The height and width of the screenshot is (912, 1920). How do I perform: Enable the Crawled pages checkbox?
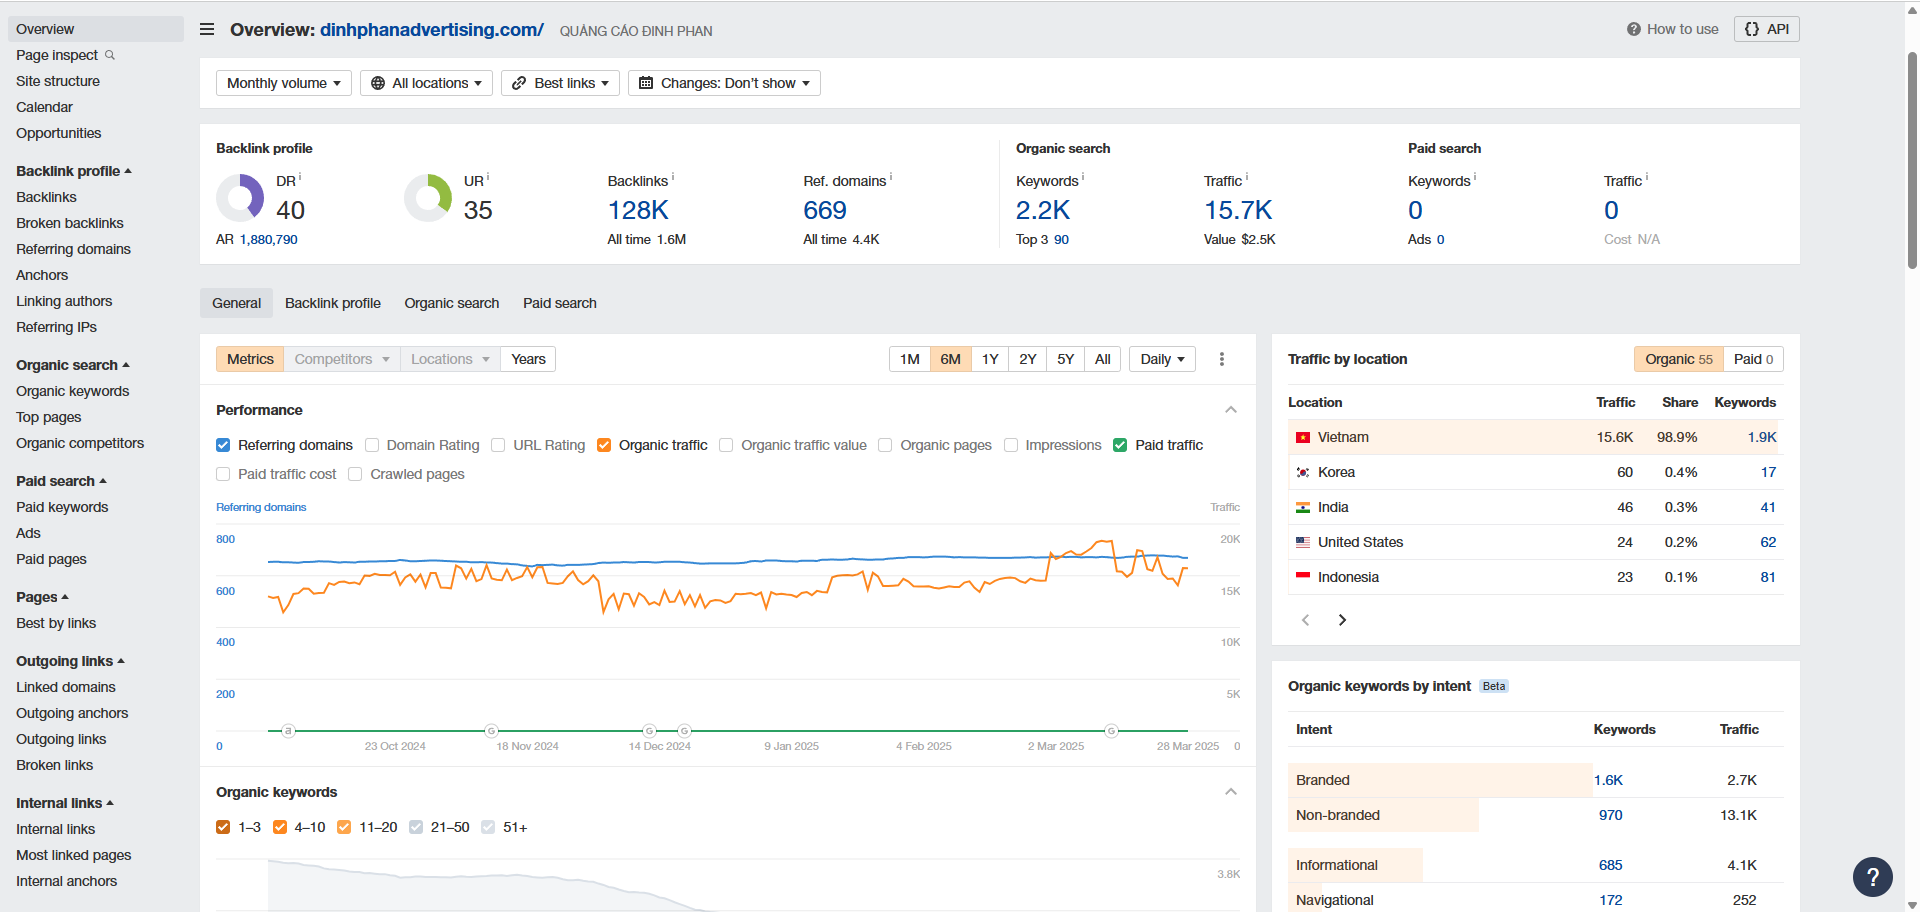point(355,474)
